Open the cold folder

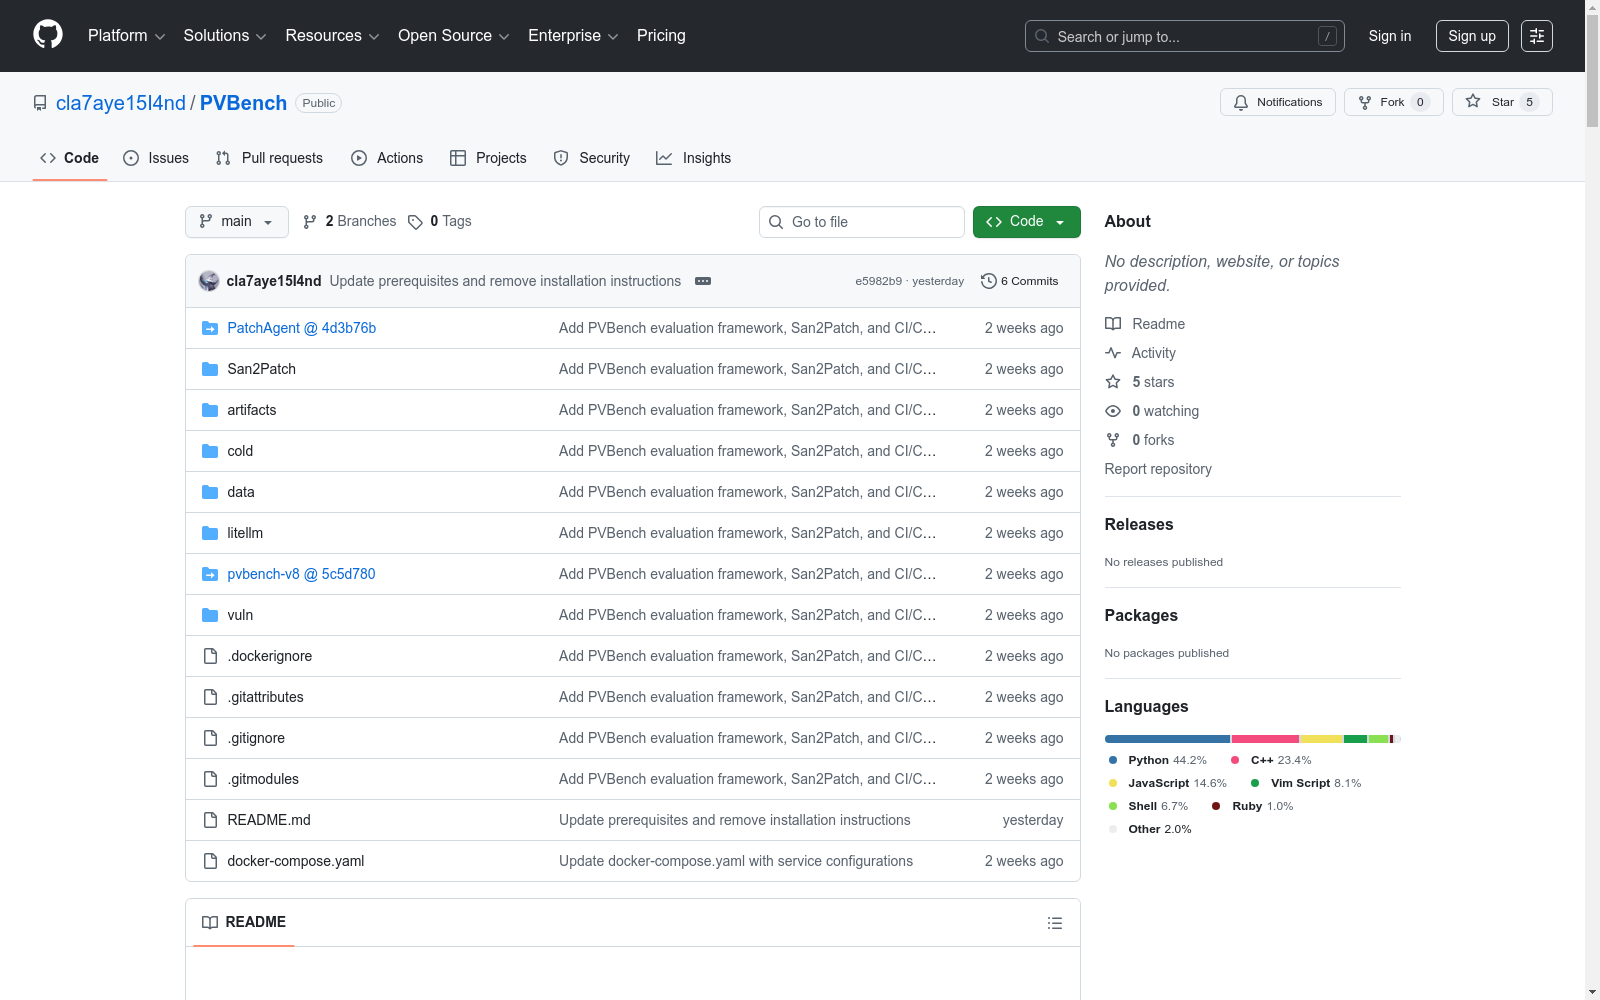[x=240, y=451]
